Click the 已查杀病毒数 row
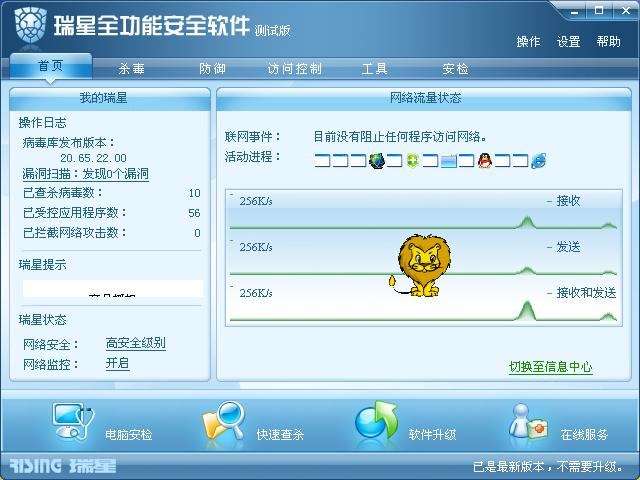Viewport: 640px width, 480px height. [x=111, y=193]
